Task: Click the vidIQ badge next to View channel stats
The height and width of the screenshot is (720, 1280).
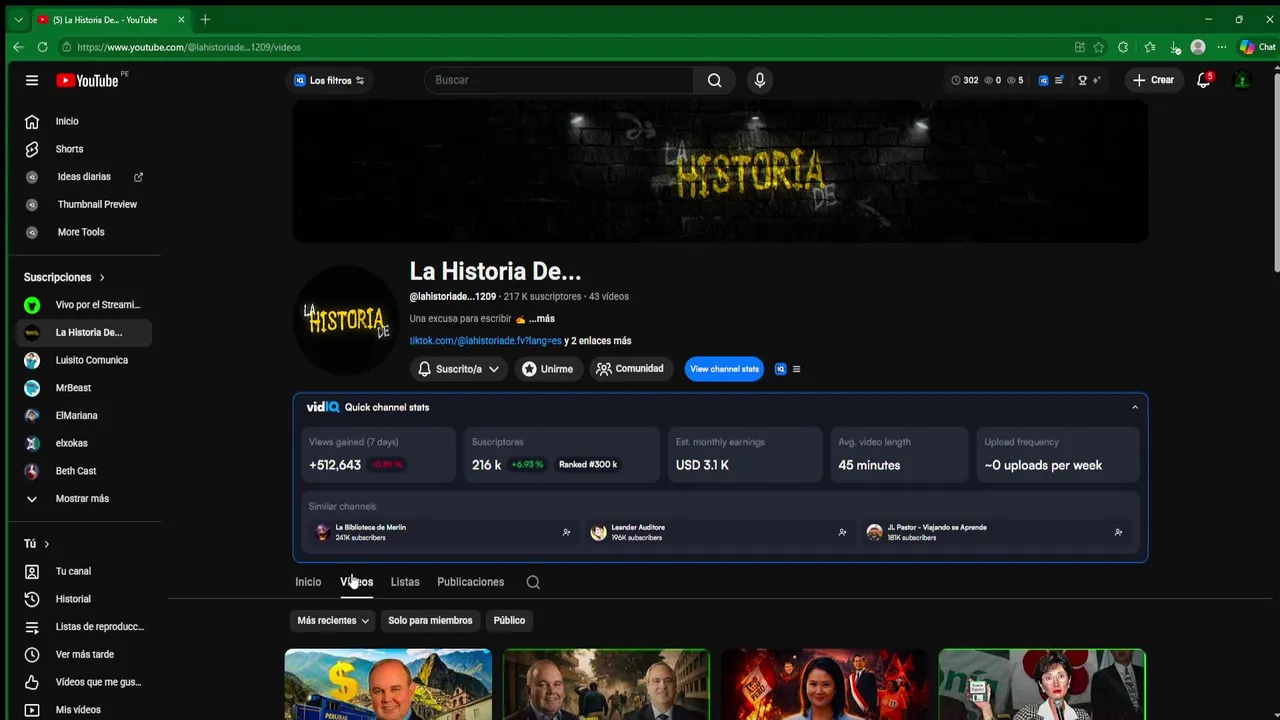Action: (x=781, y=369)
